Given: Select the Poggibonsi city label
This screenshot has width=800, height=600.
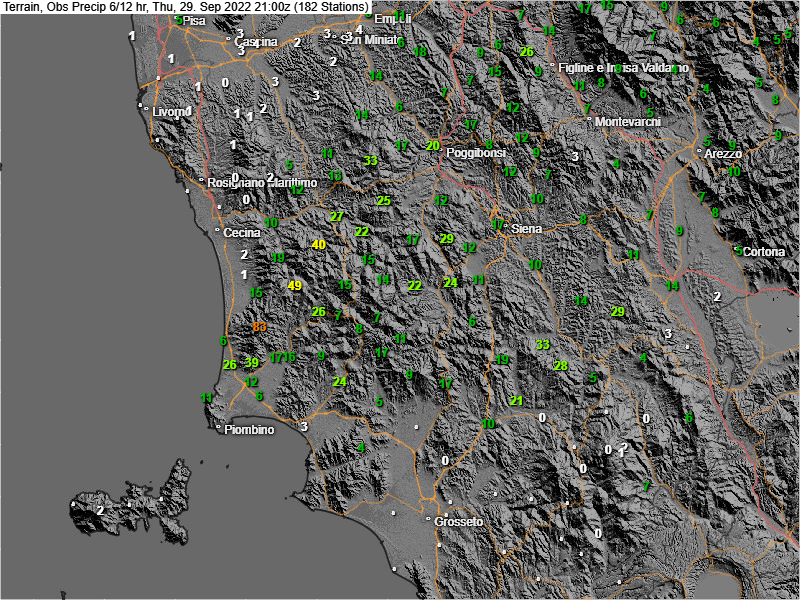Looking at the screenshot, I should (475, 153).
